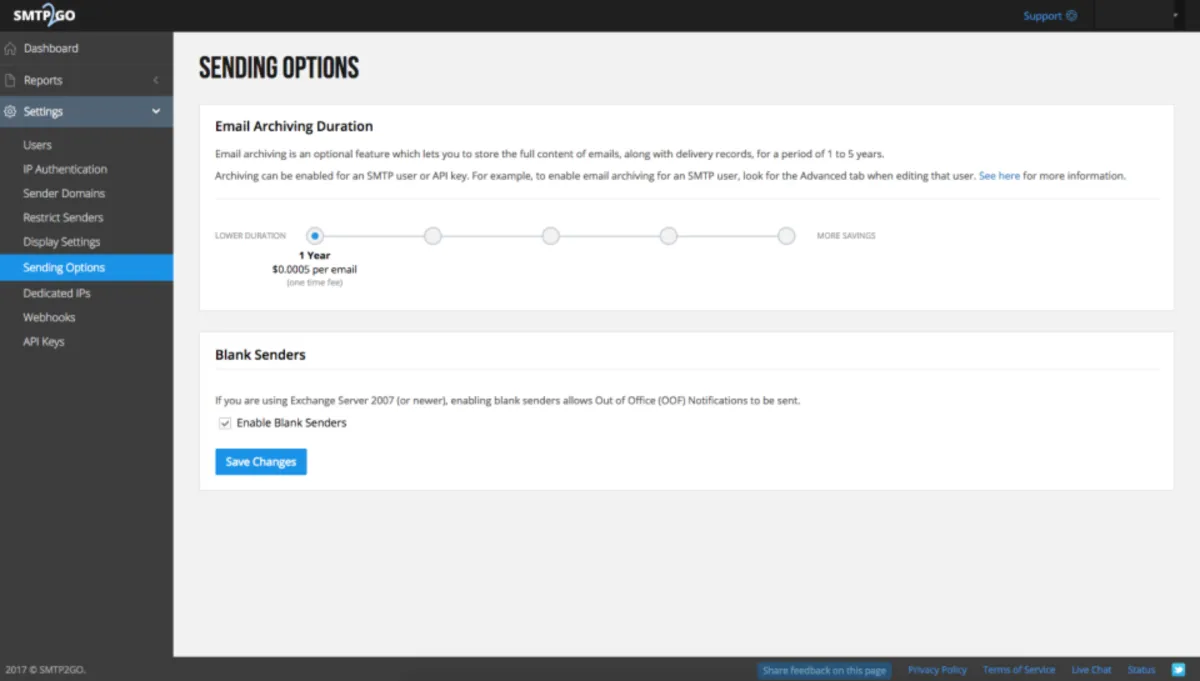Toggle the Enable Blank Senders checkbox
1200x681 pixels.
225,423
